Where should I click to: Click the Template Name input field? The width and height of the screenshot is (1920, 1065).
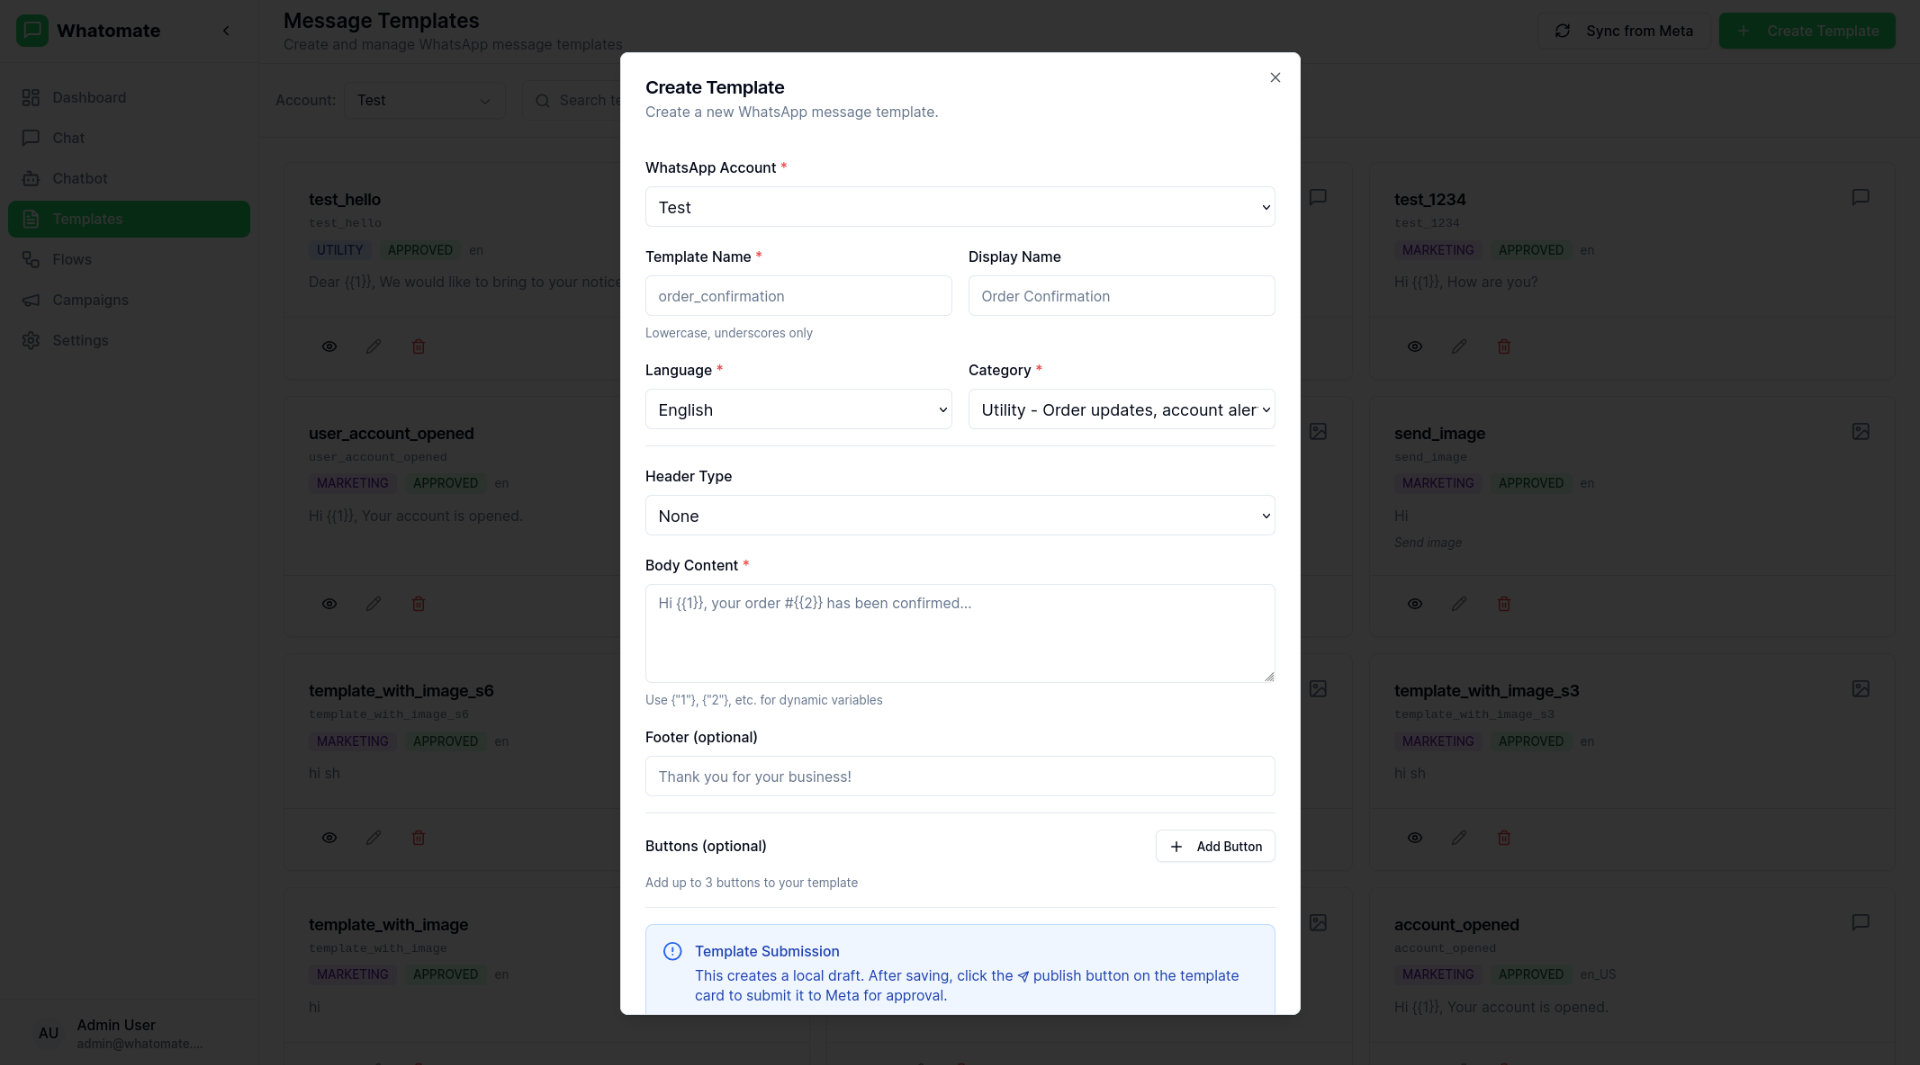click(x=797, y=296)
